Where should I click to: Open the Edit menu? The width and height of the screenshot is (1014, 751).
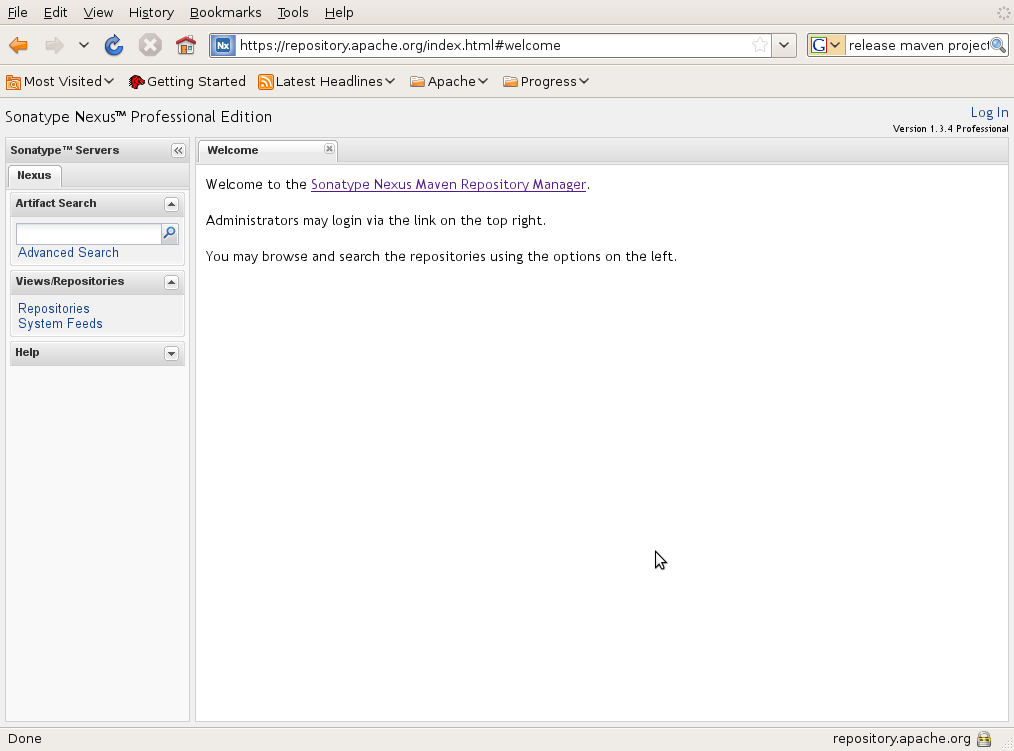(55, 12)
